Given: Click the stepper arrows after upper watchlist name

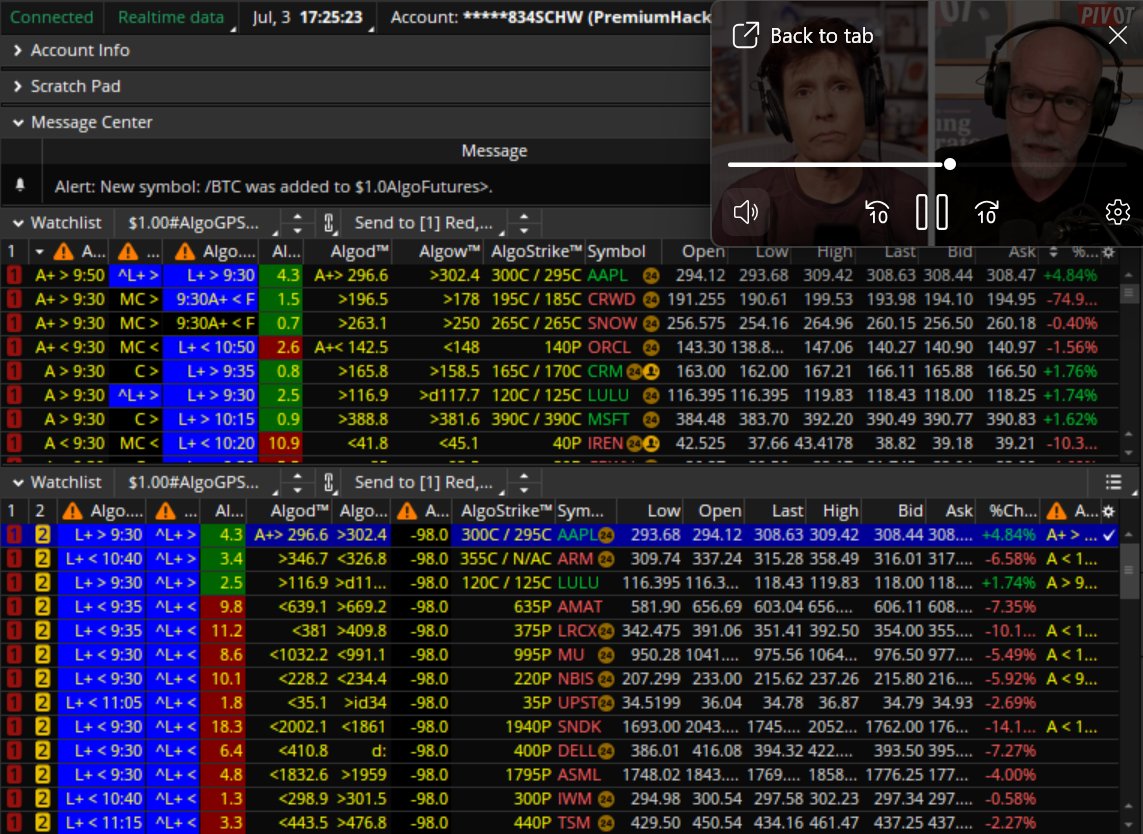Looking at the screenshot, I should coord(297,223).
